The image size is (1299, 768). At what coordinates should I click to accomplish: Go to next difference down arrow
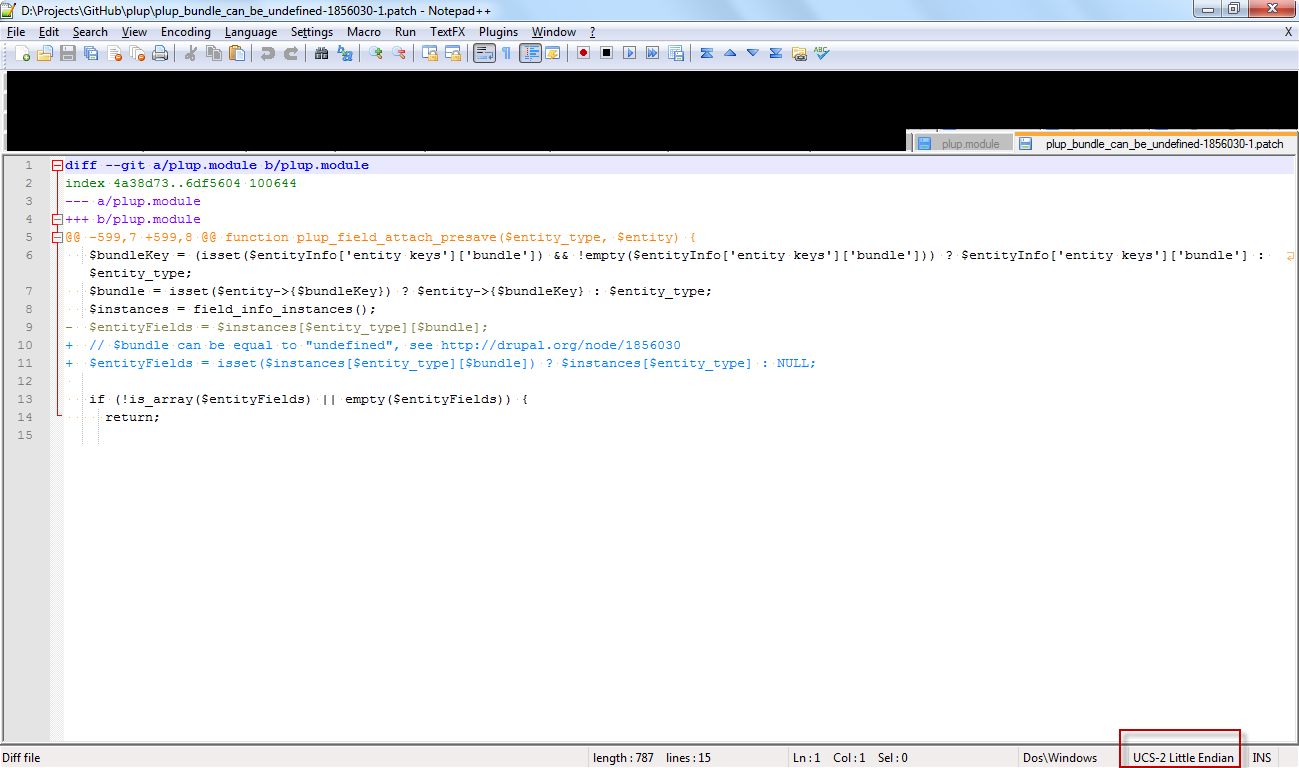[752, 53]
